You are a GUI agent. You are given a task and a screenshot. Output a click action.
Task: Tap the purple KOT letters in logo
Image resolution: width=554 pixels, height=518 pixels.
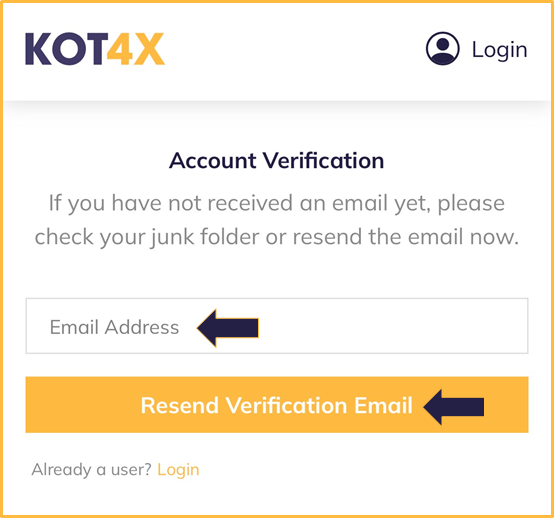coord(66,49)
